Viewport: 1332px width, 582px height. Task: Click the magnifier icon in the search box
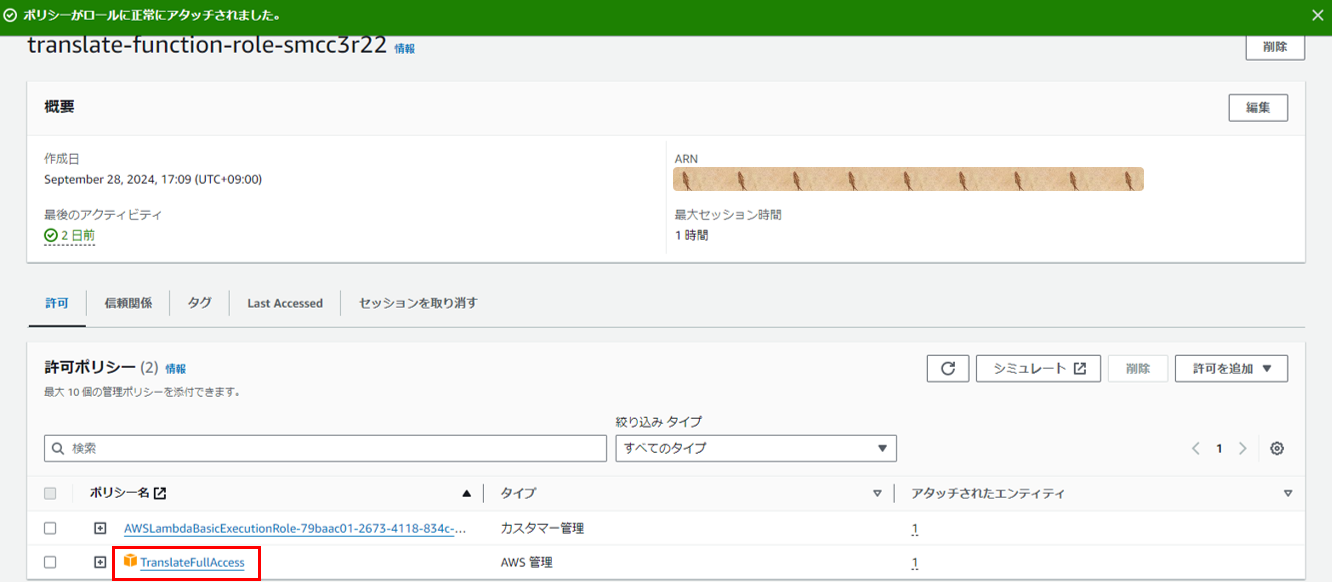tap(58, 448)
